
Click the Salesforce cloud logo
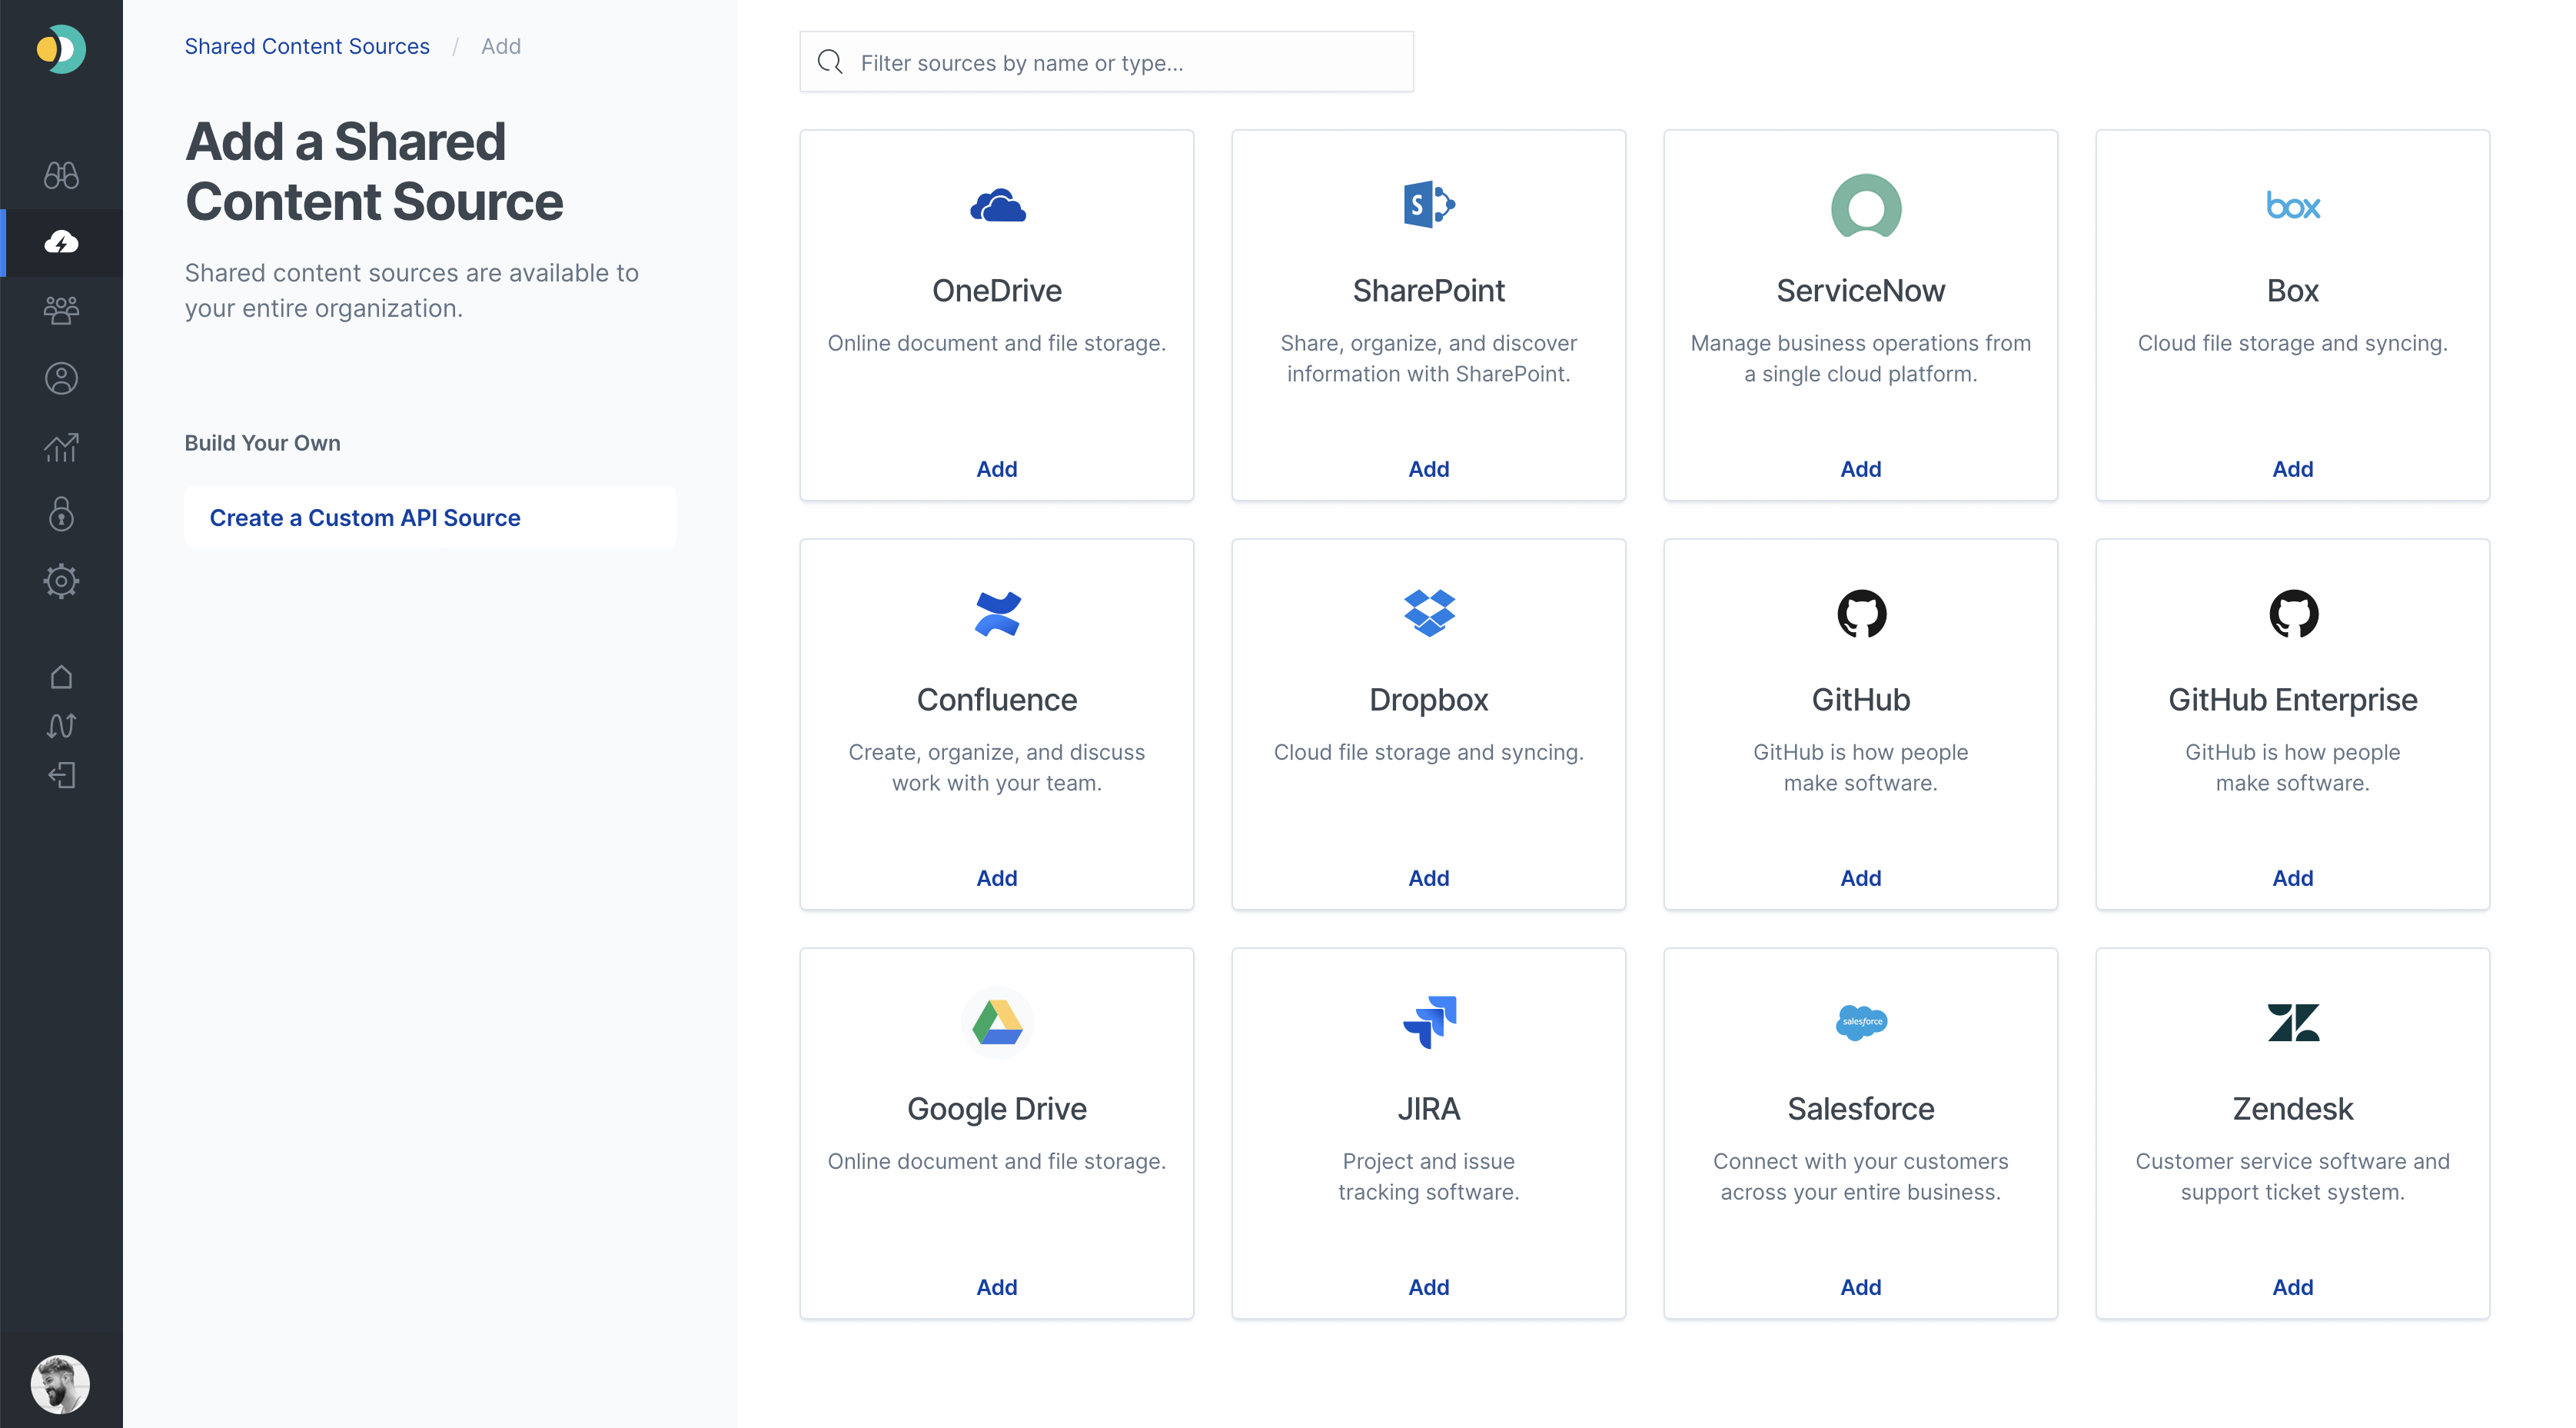(x=1861, y=1022)
